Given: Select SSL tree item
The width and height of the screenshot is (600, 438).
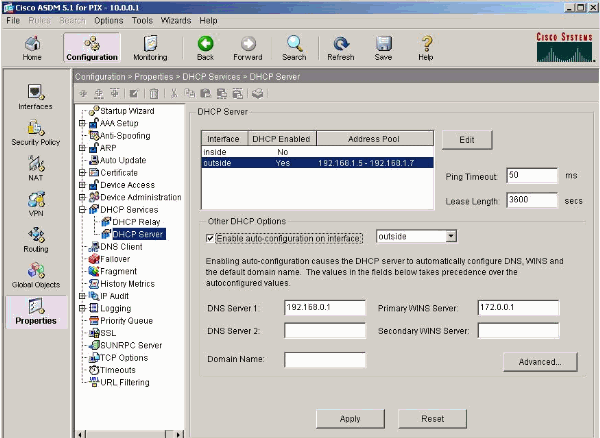Looking at the screenshot, I should (x=108, y=333).
